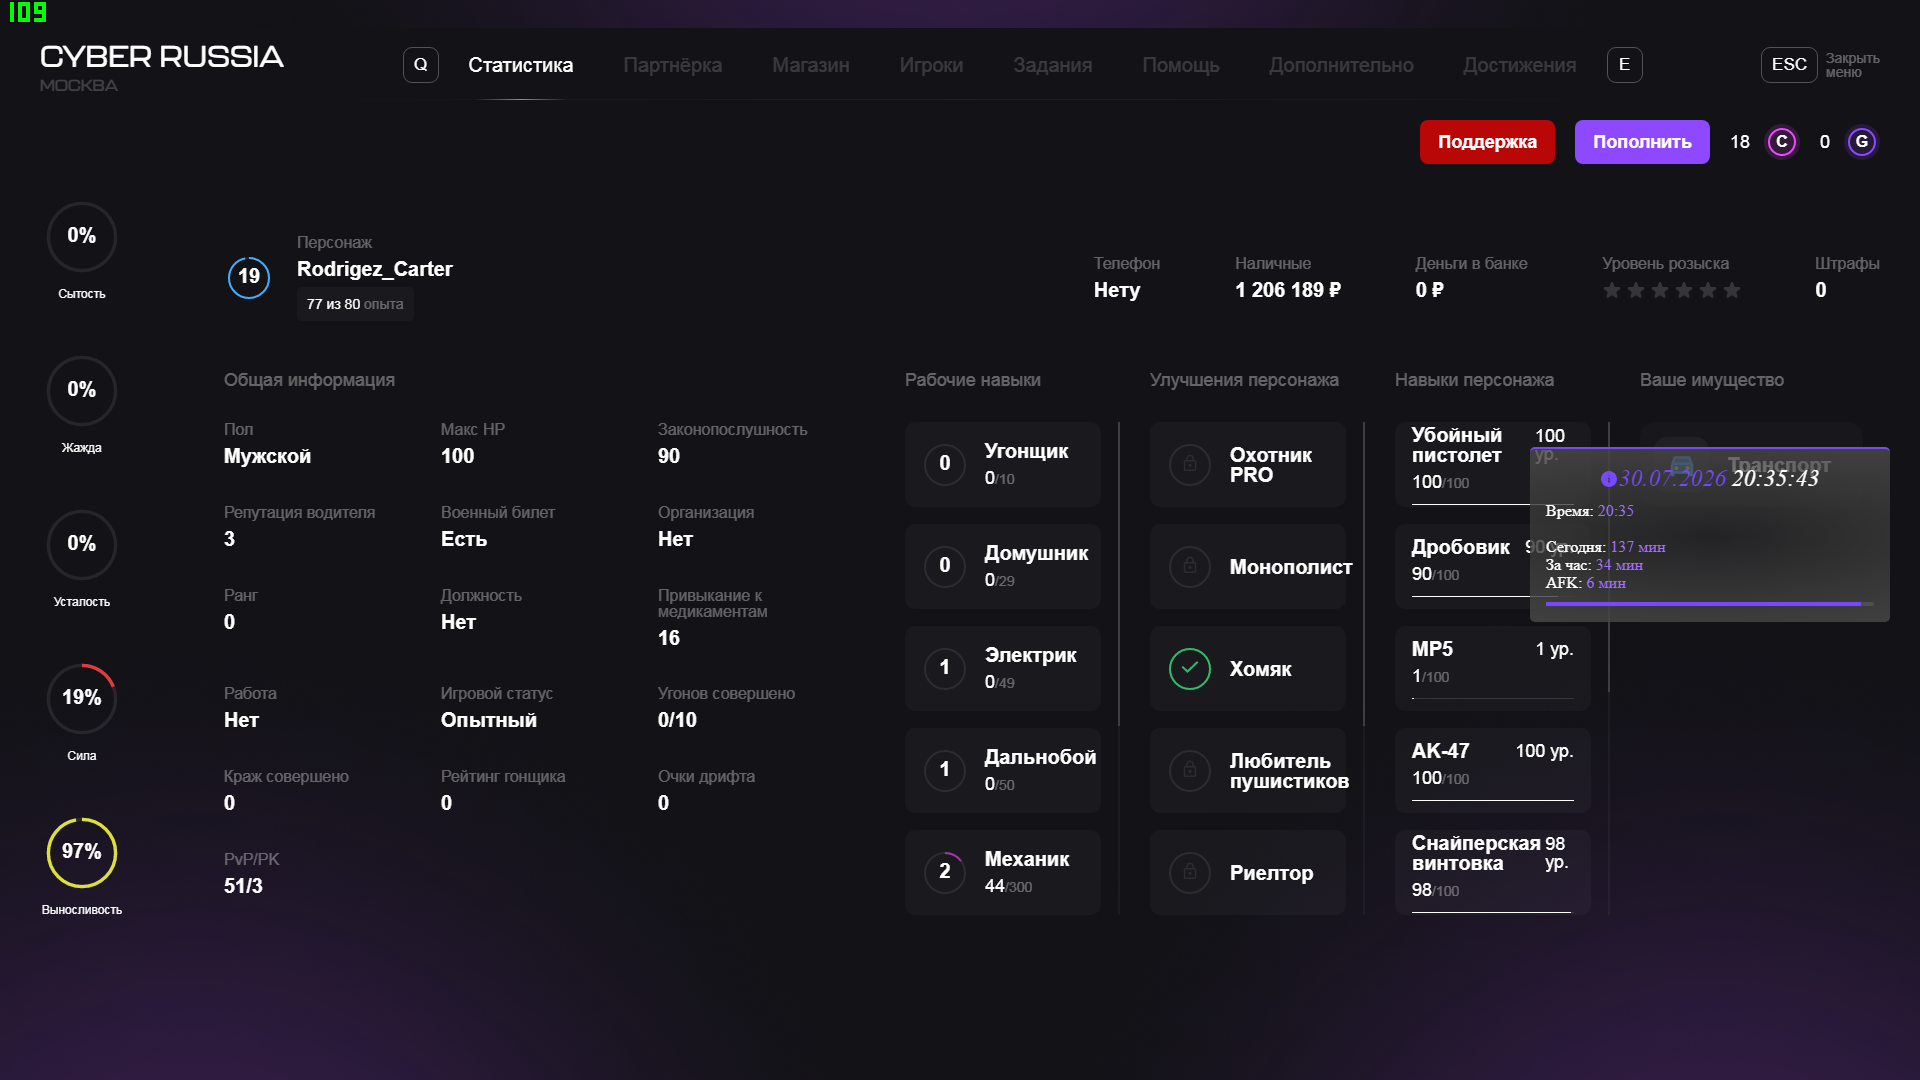Click the G coin currency icon

1862,142
